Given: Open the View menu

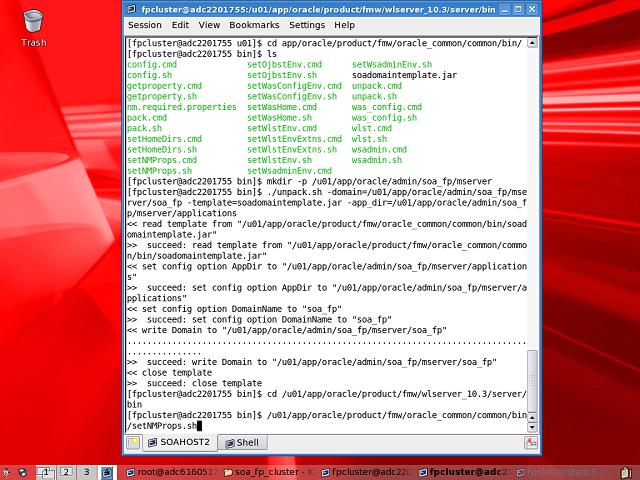Looking at the screenshot, I should 209,25.
